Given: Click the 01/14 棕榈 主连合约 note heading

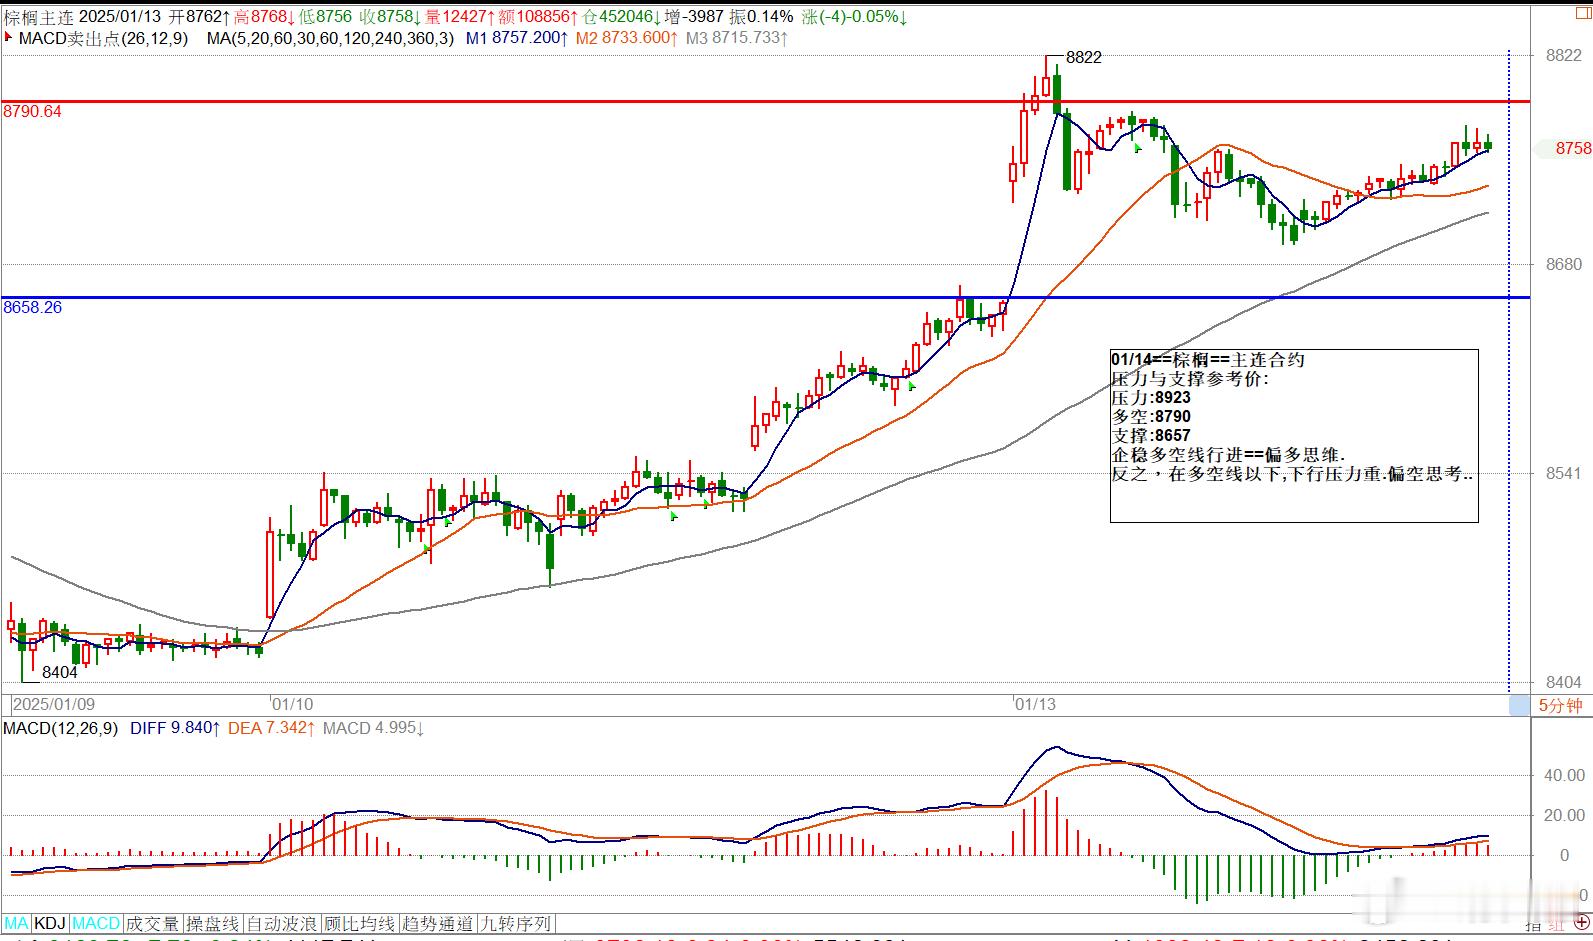Looking at the screenshot, I should click(x=1208, y=360).
